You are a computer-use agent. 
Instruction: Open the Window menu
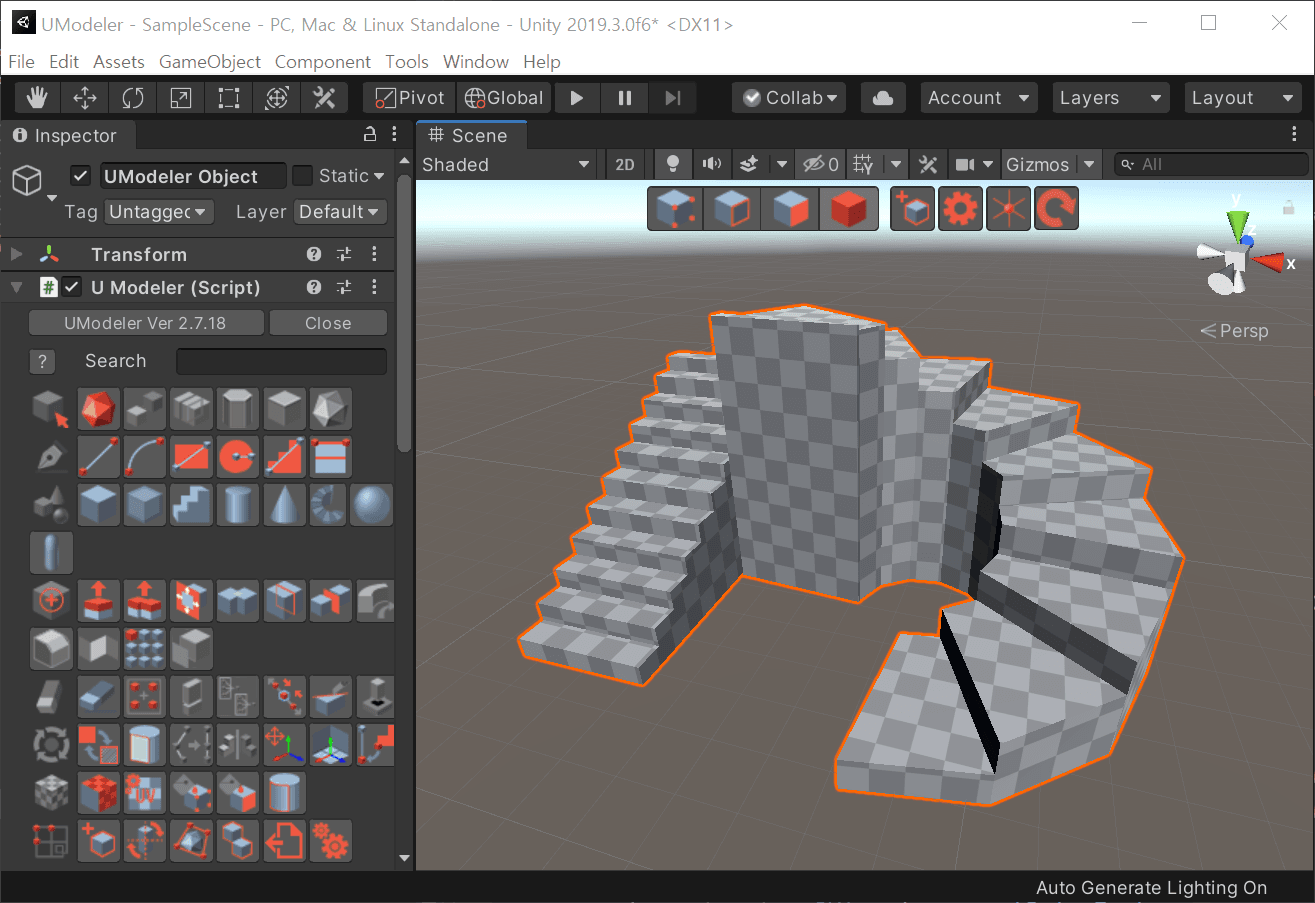pyautogui.click(x=476, y=62)
